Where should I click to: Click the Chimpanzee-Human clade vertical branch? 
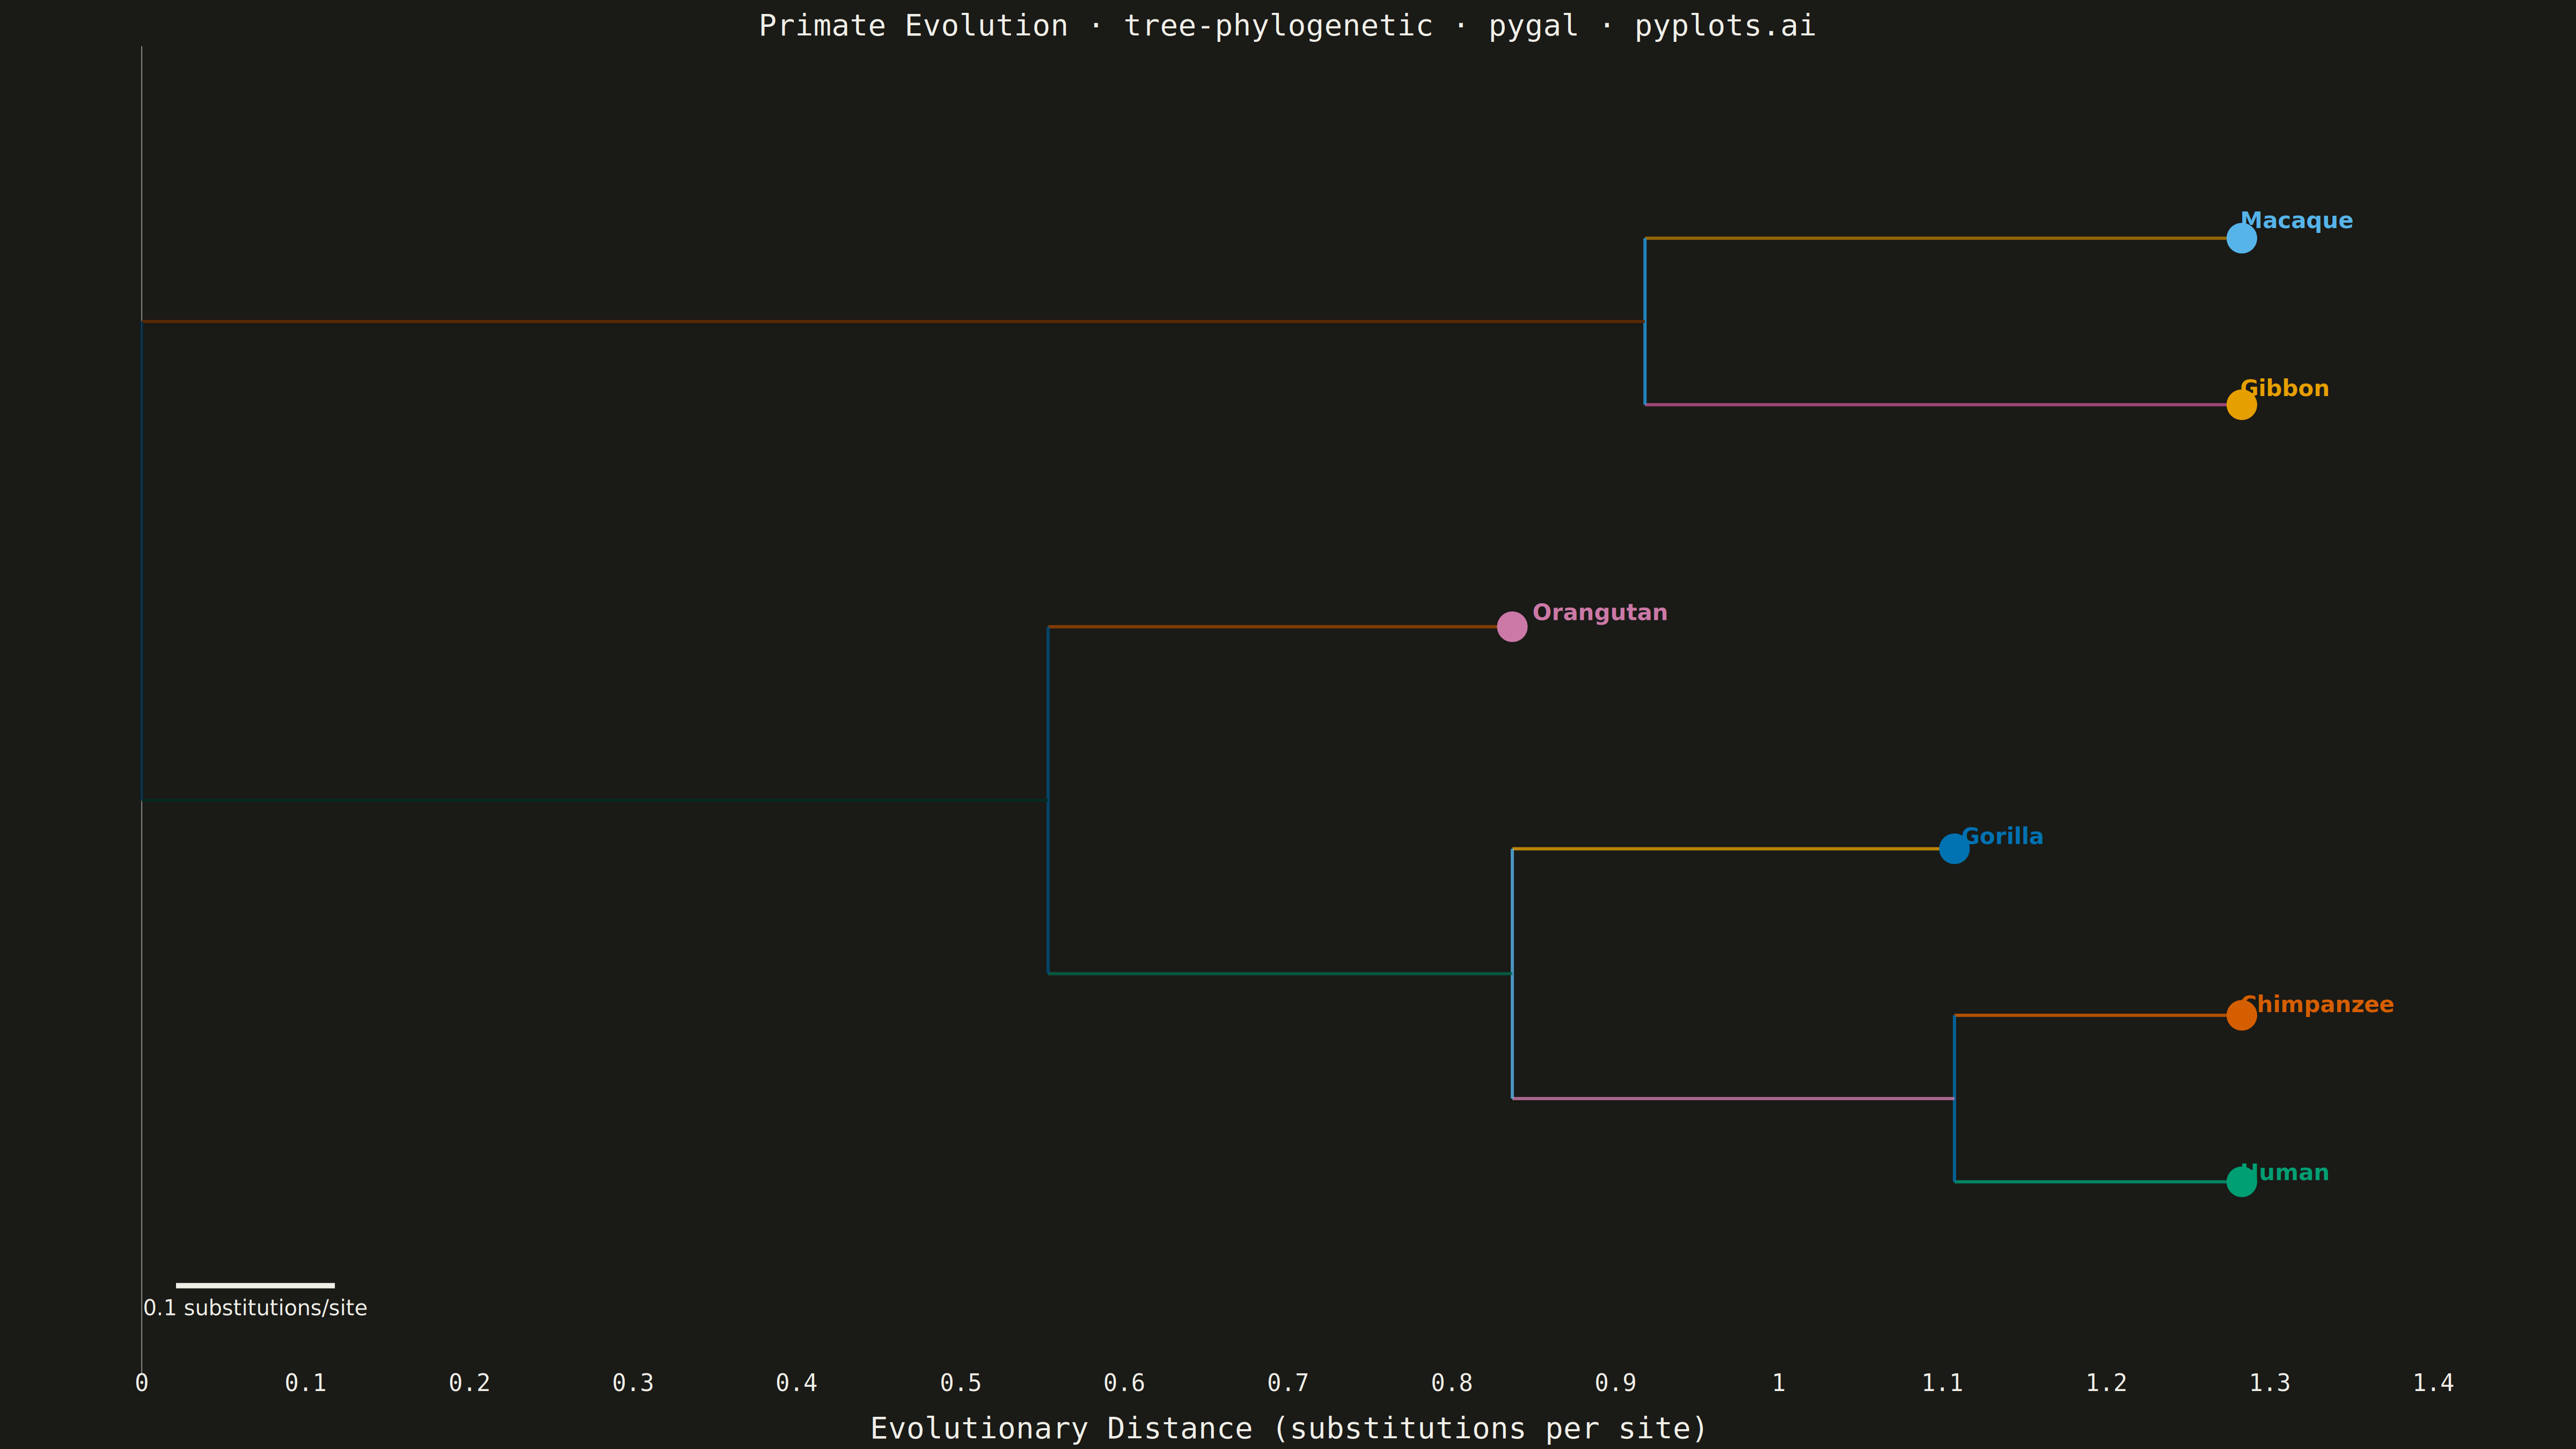1954,1098
